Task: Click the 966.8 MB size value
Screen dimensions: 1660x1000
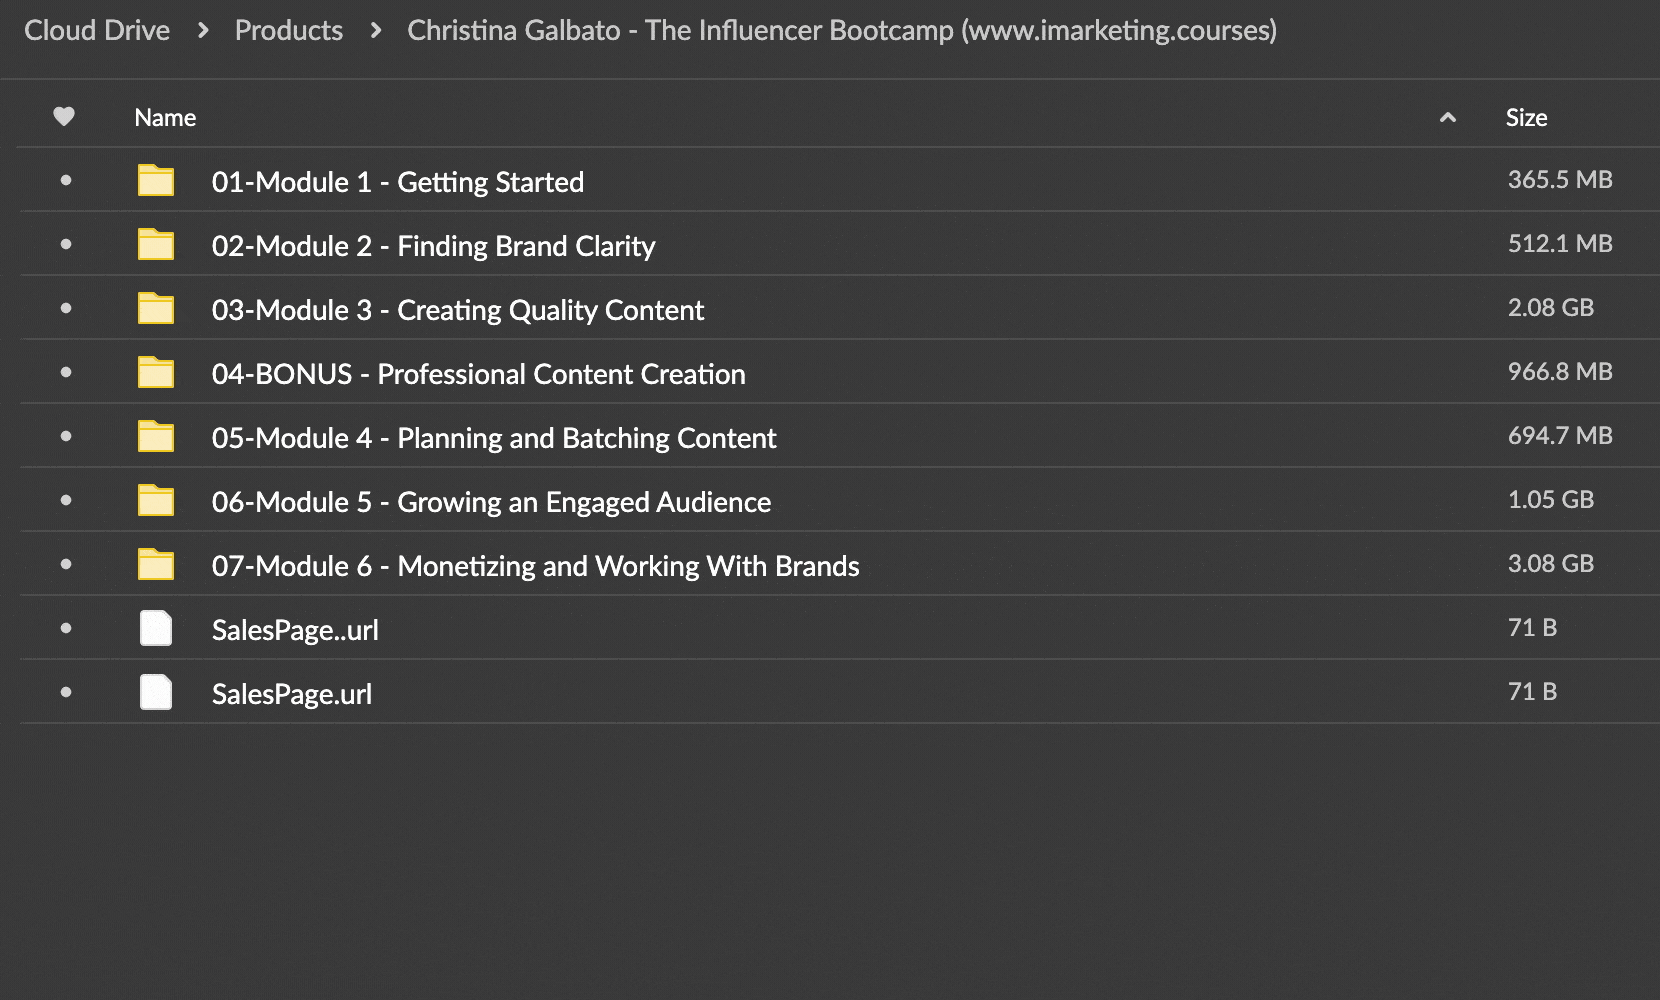Action: click(1560, 372)
